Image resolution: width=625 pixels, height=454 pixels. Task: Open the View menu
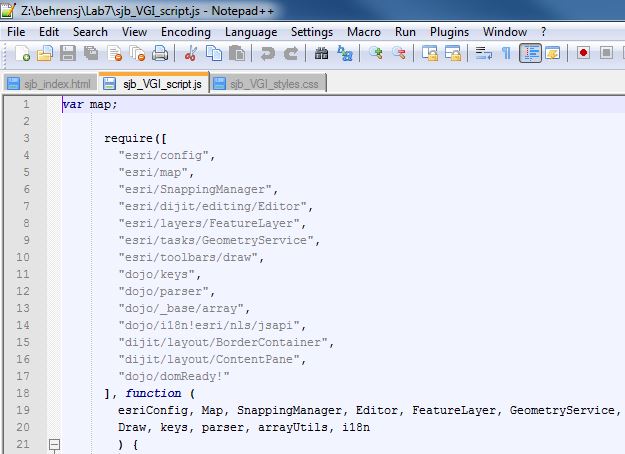(134, 32)
